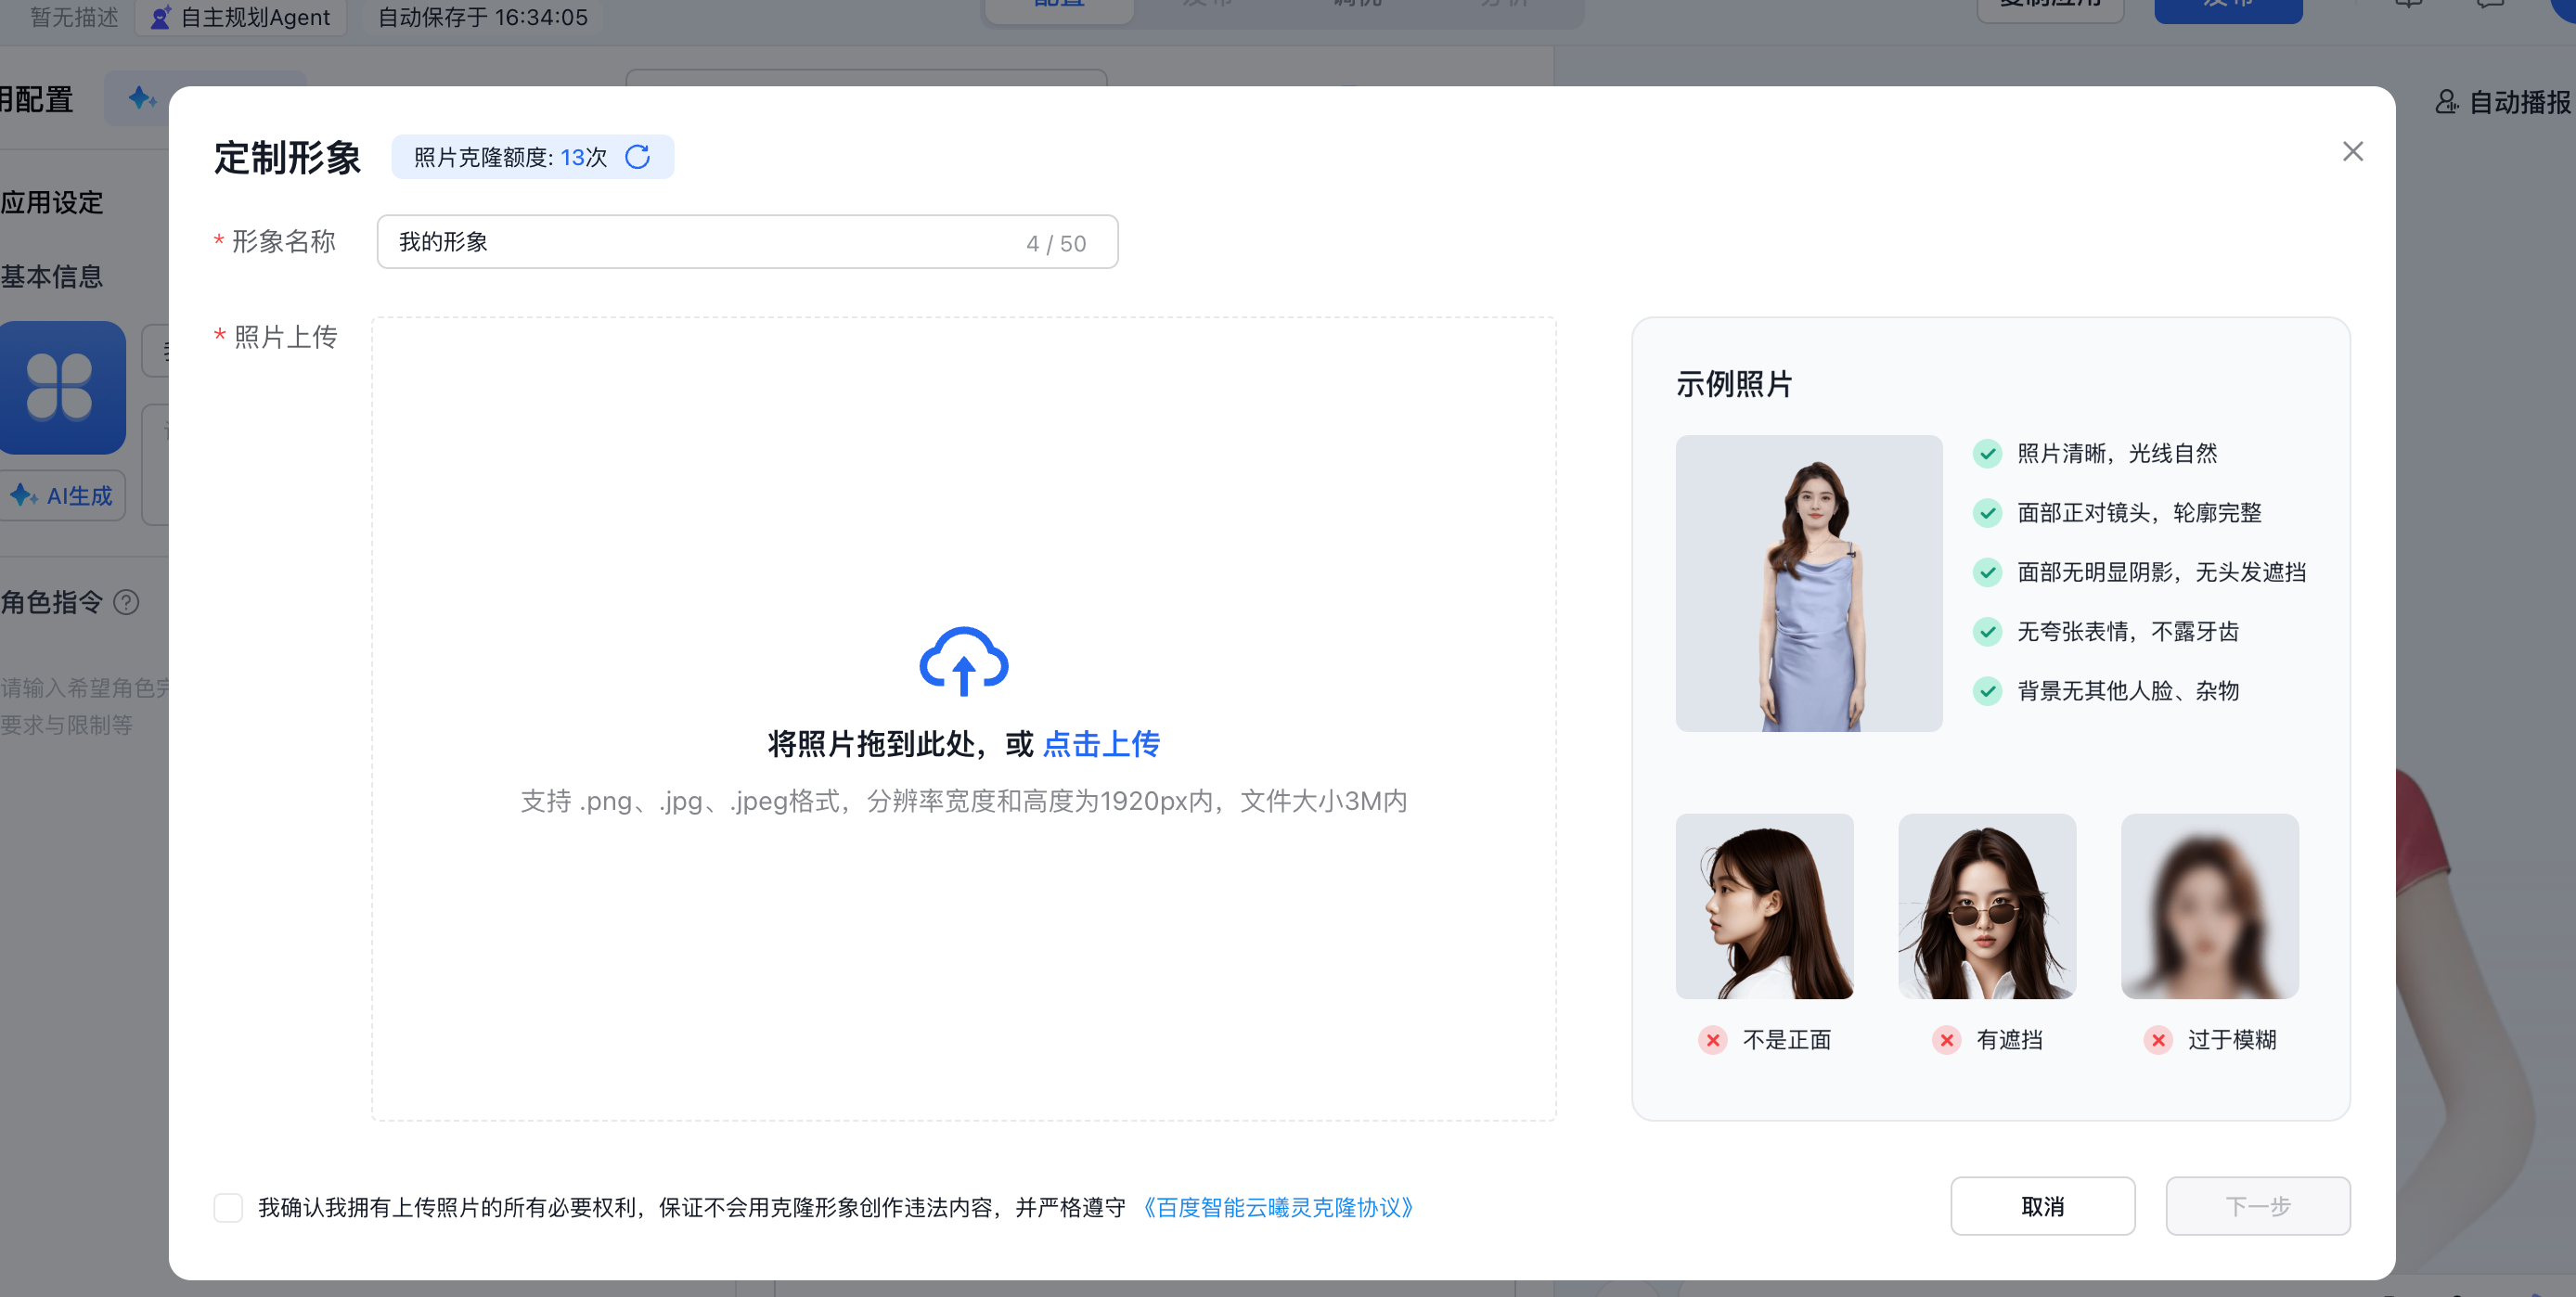This screenshot has width=2576, height=1297.
Task: Click the 应用设定 section label
Action: [x=52, y=202]
